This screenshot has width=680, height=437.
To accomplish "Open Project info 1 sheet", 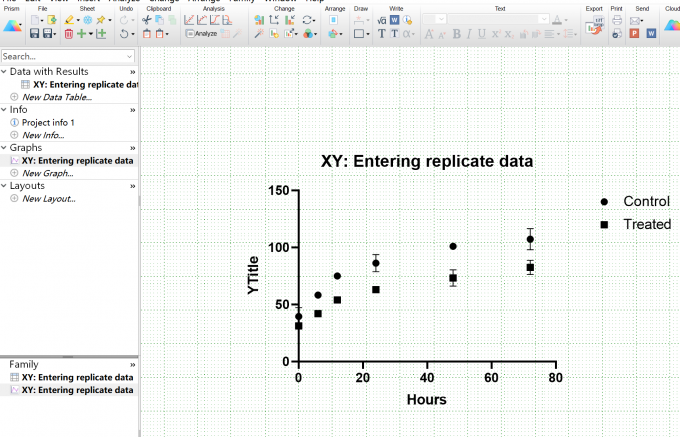I will [x=48, y=123].
